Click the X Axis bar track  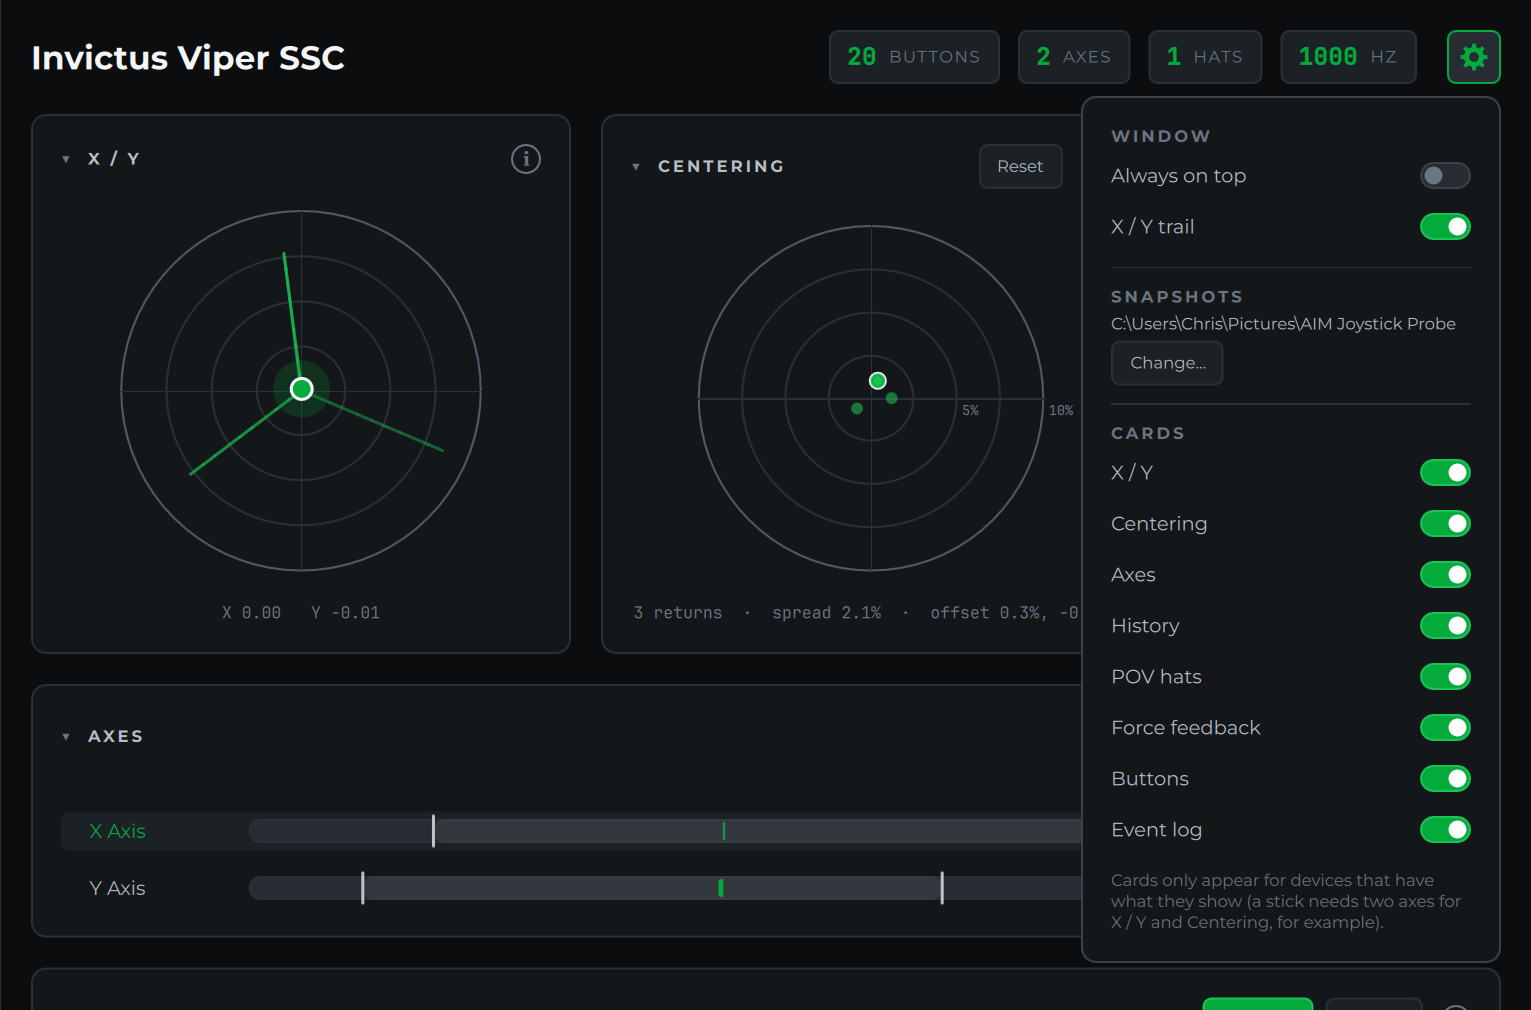665,831
